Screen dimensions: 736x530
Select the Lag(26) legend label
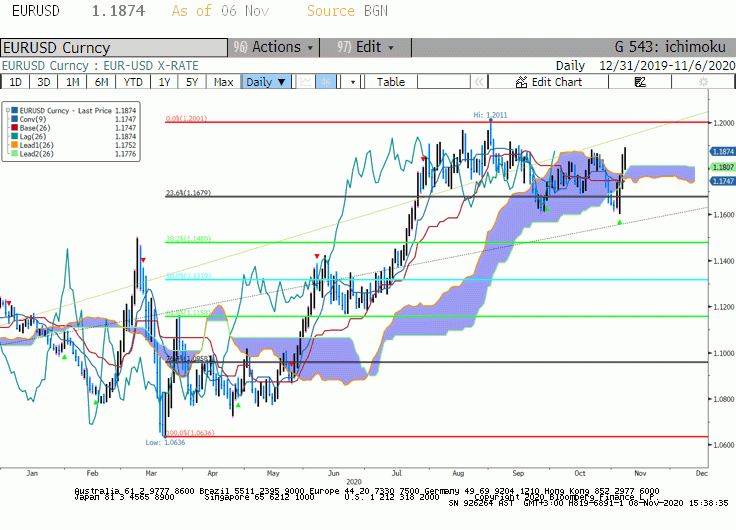[x=33, y=136]
